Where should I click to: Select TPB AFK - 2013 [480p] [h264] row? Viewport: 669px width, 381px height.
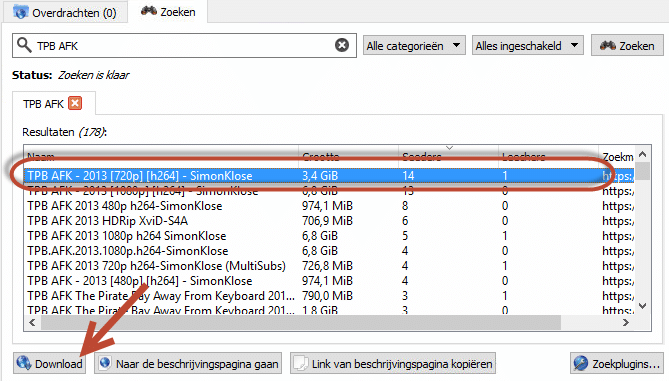point(329,281)
